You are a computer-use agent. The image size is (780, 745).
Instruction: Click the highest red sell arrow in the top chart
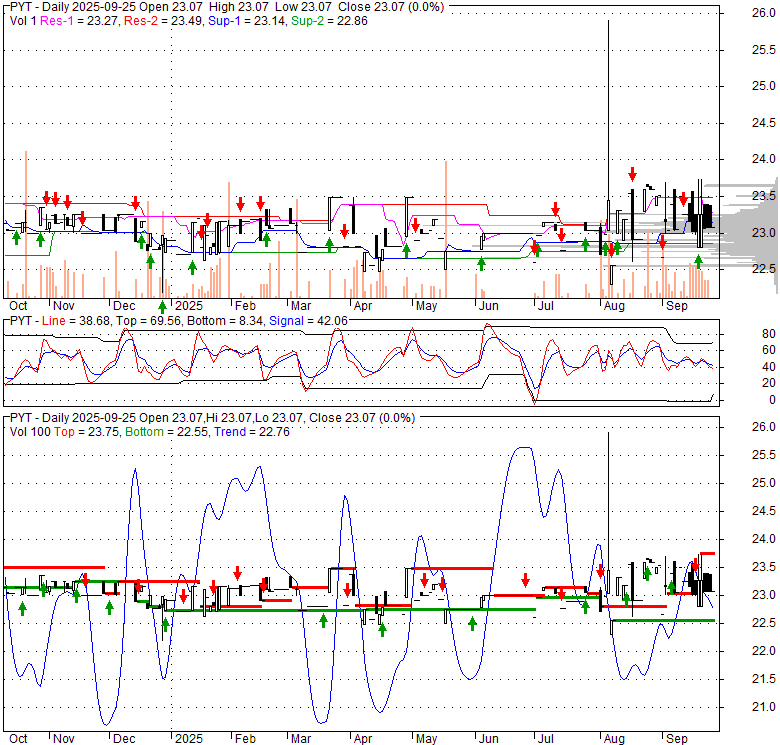pyautogui.click(x=632, y=174)
